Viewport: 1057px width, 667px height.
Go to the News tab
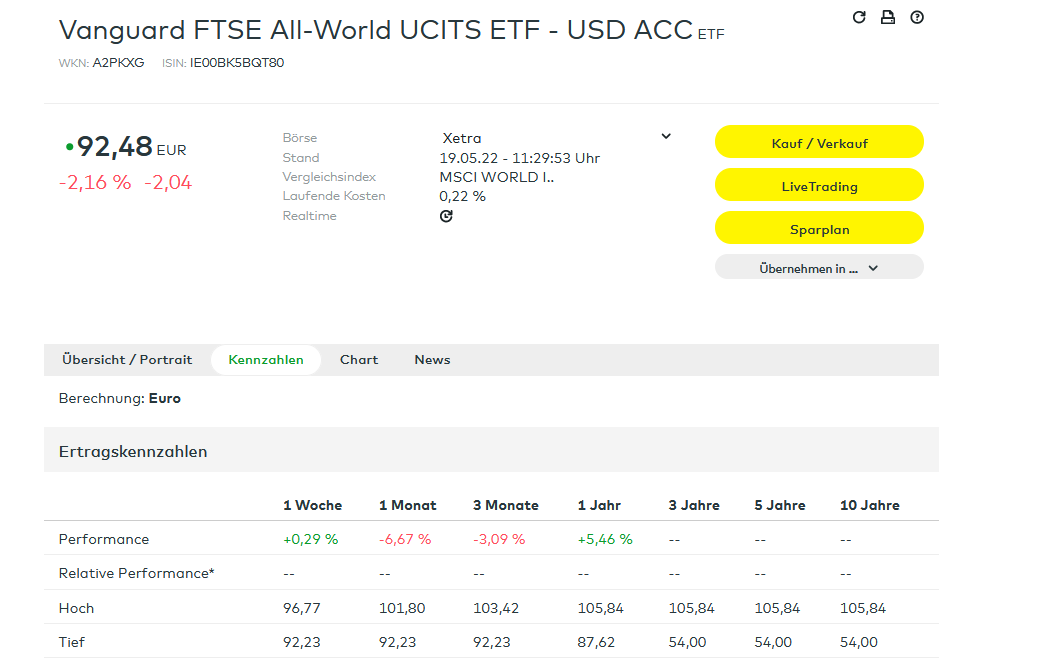[x=432, y=360]
